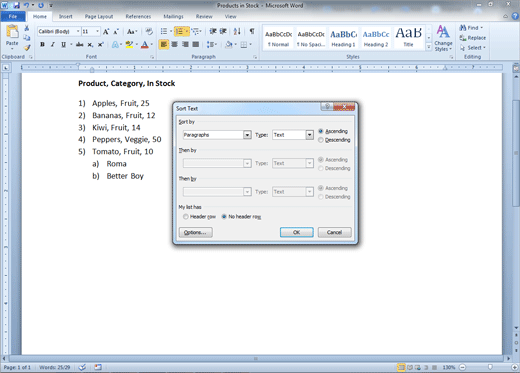Click the Bold formatting icon

tap(42, 44)
